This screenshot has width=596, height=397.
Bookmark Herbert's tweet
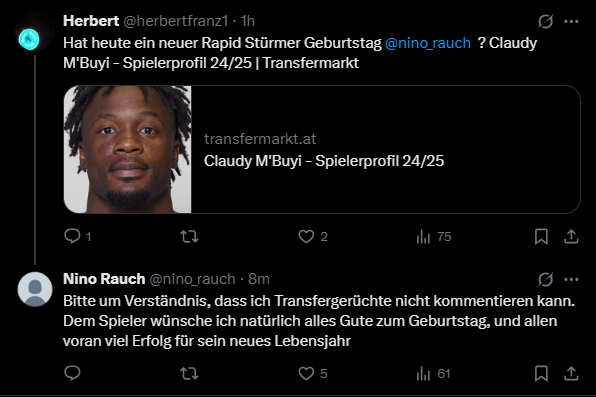(541, 237)
